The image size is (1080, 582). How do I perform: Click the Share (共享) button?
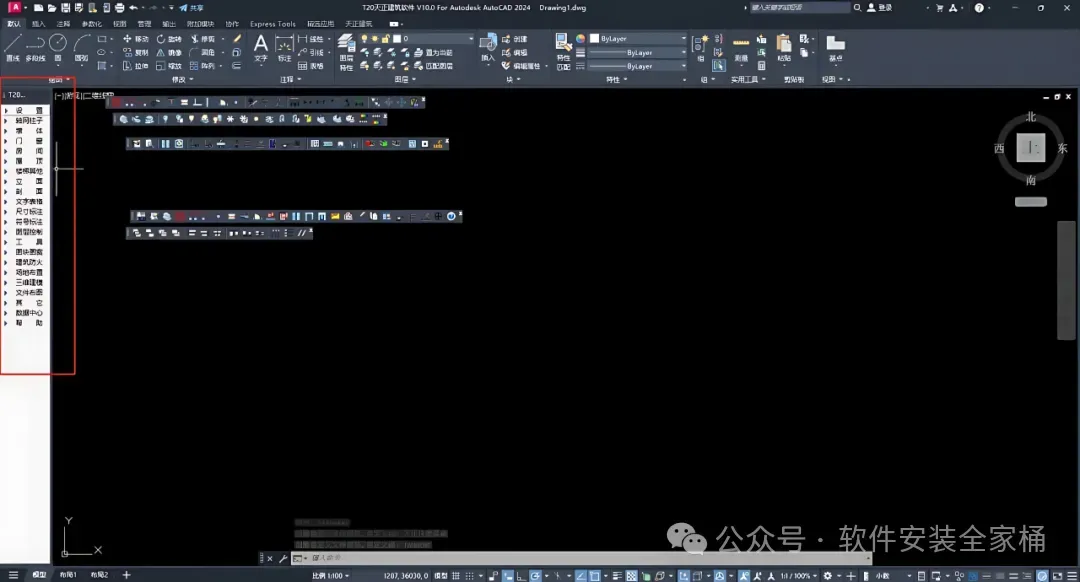[x=191, y=8]
